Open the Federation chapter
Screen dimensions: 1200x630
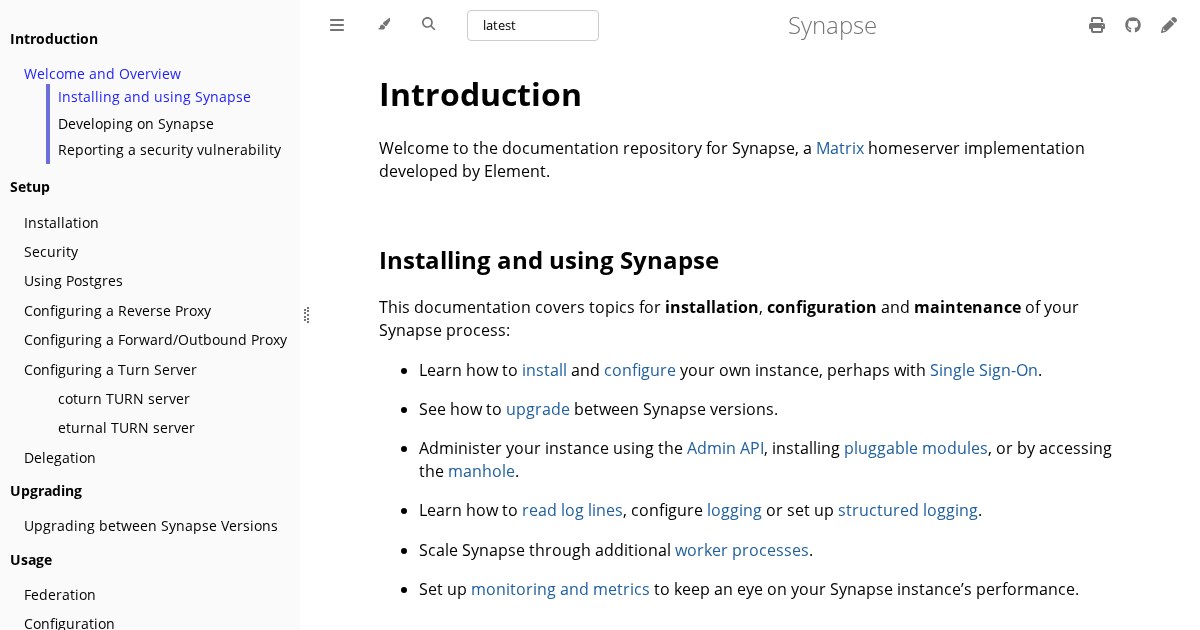pos(60,595)
